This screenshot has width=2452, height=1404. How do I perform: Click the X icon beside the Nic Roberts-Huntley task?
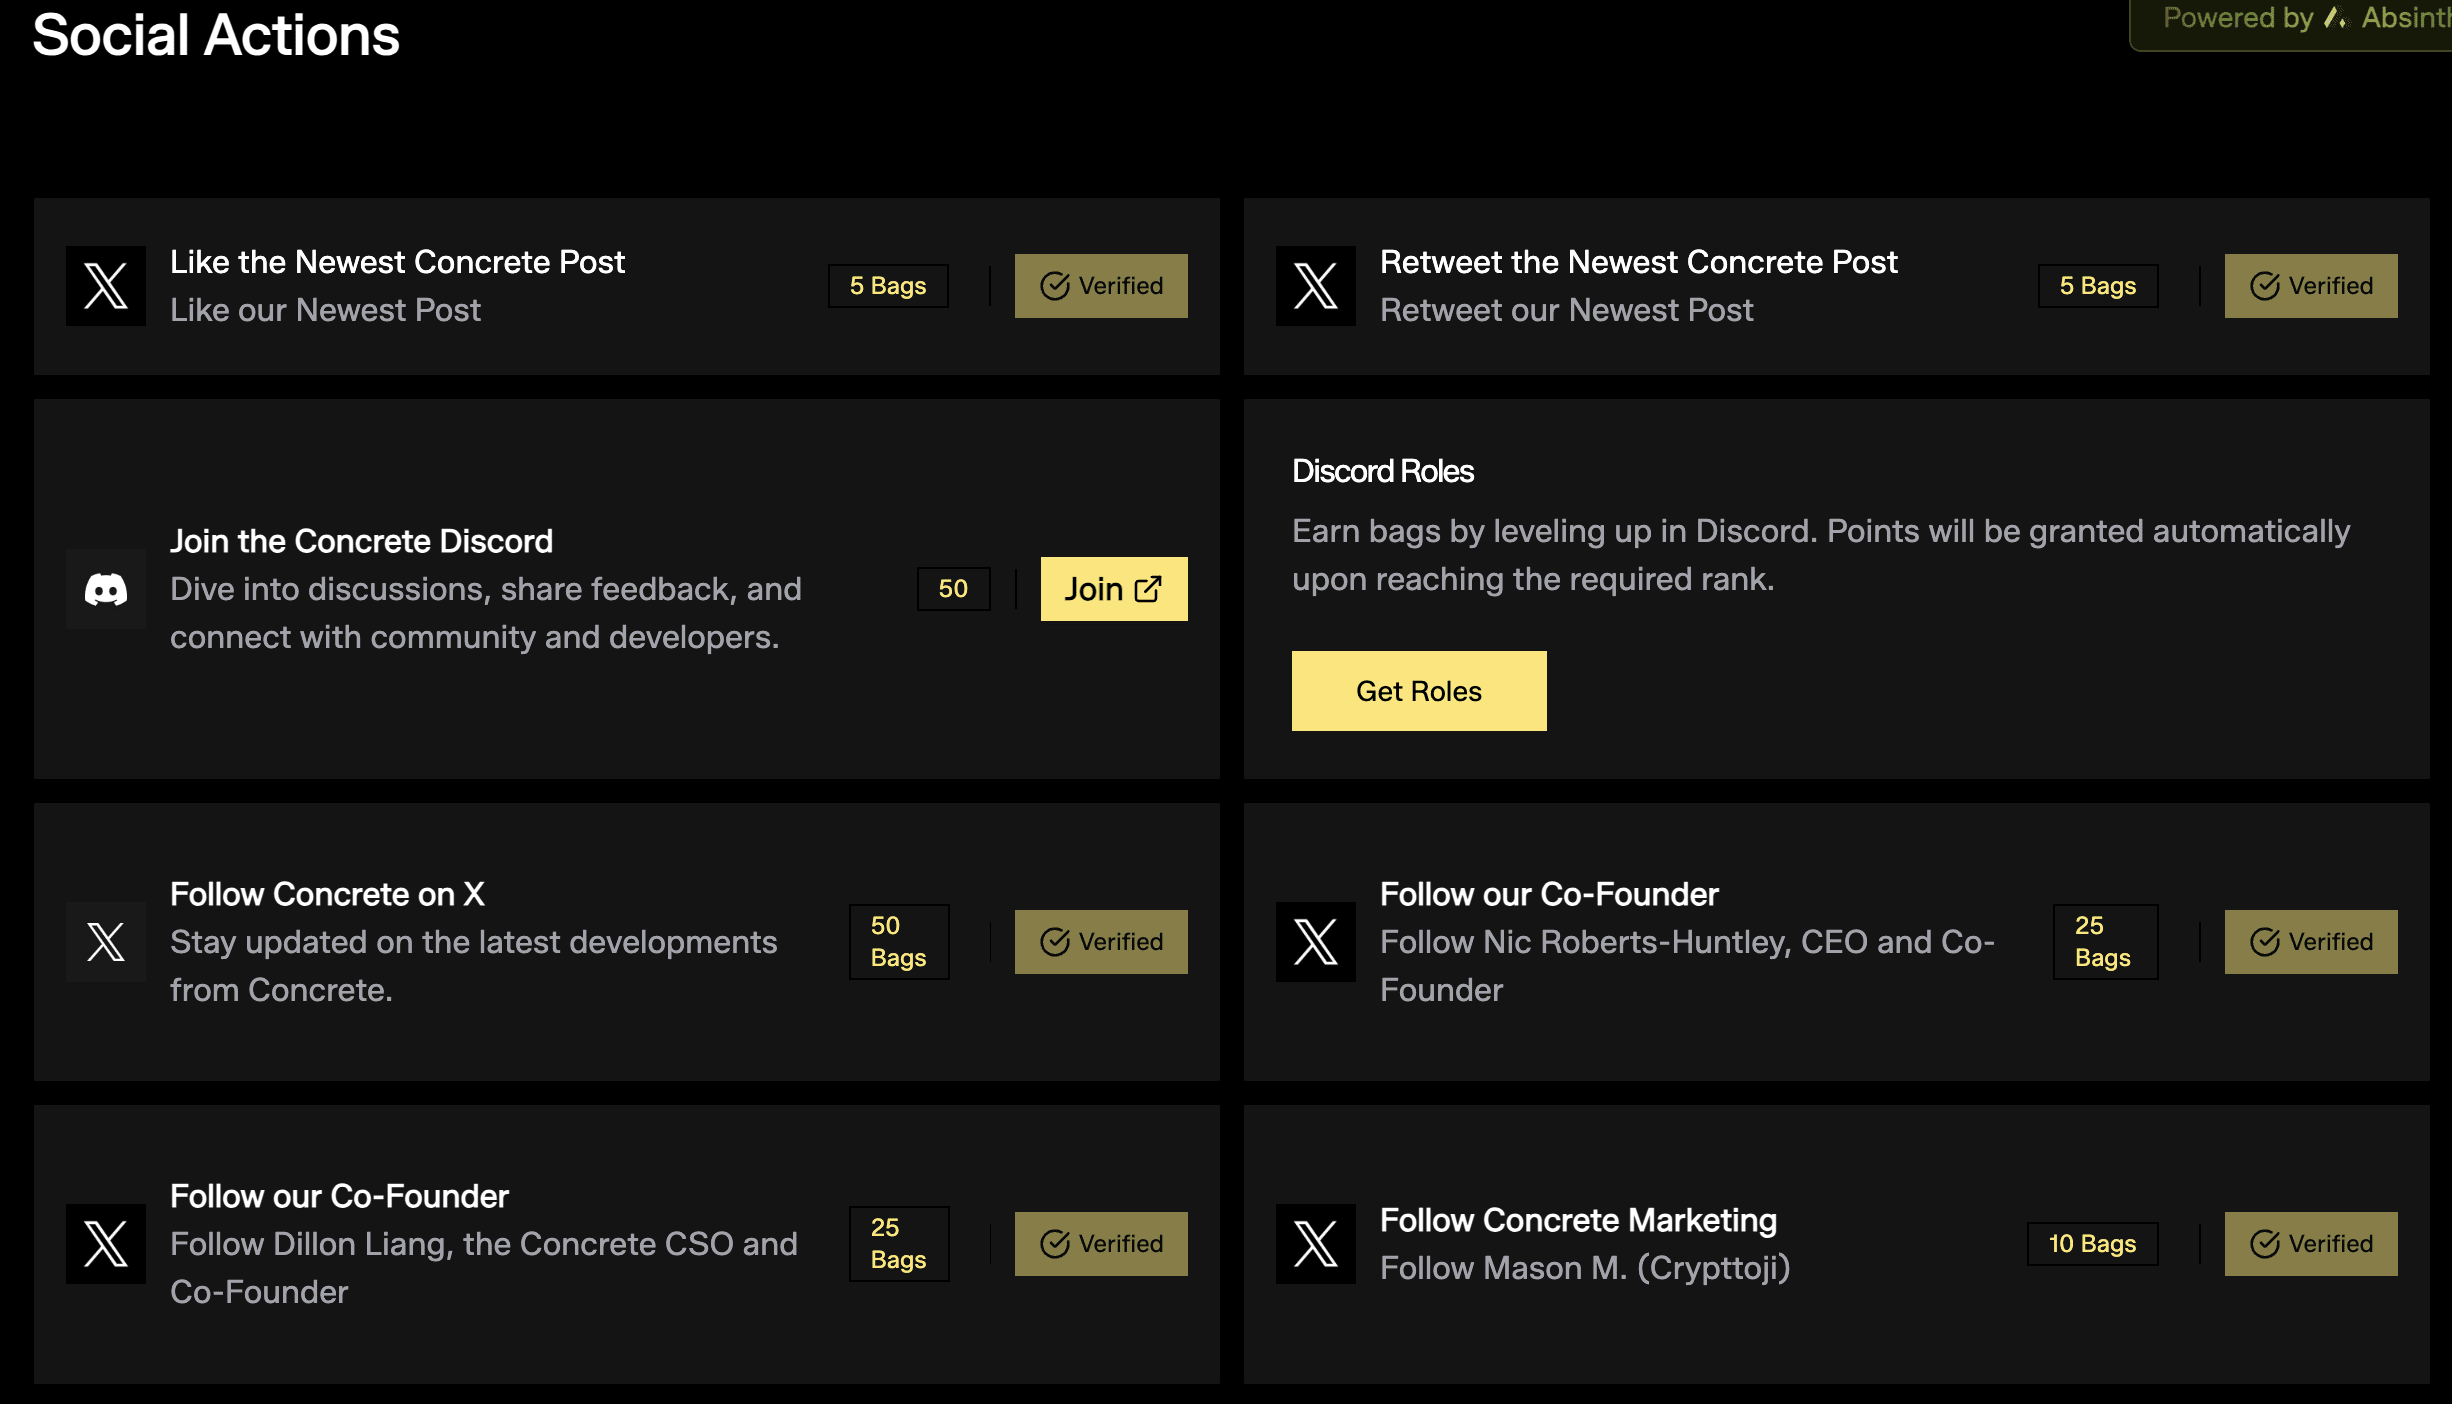tap(1316, 942)
